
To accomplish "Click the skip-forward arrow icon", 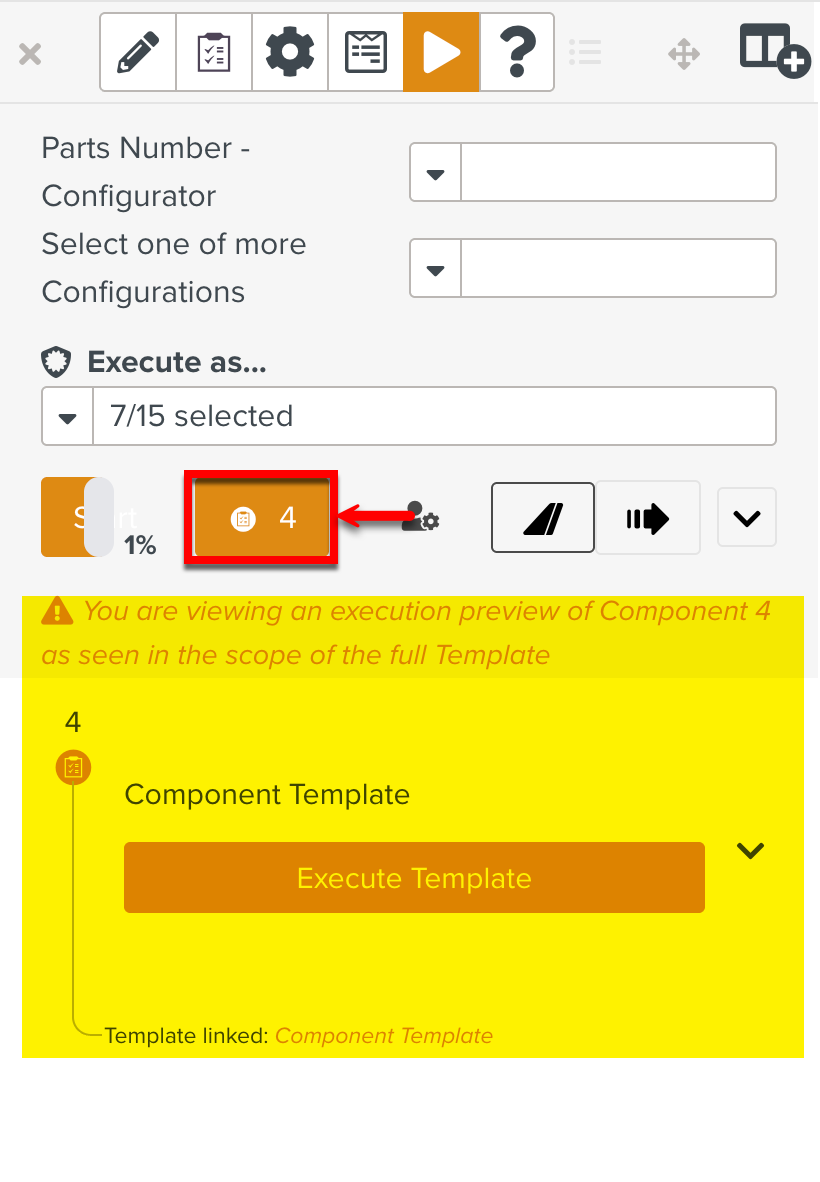I will [x=648, y=517].
